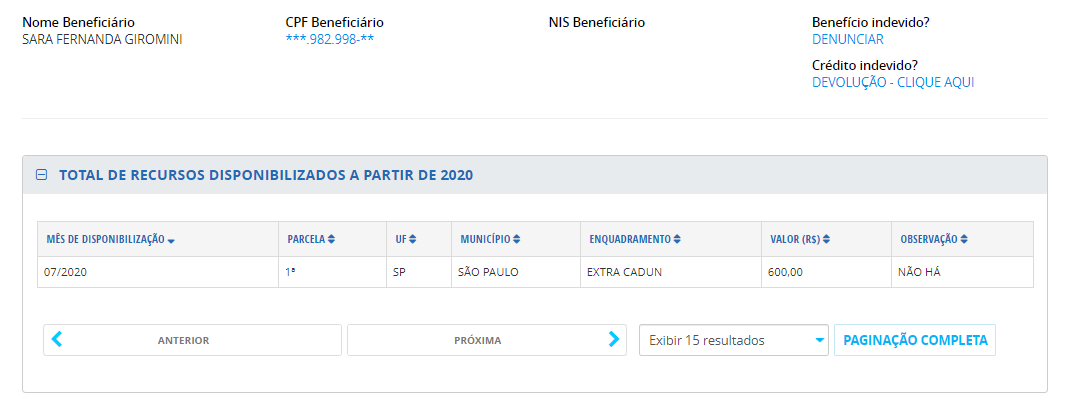Viewport: 1067px width, 410px height.
Task: Sort by Valor (R$) arrows icon
Action: pos(827,239)
